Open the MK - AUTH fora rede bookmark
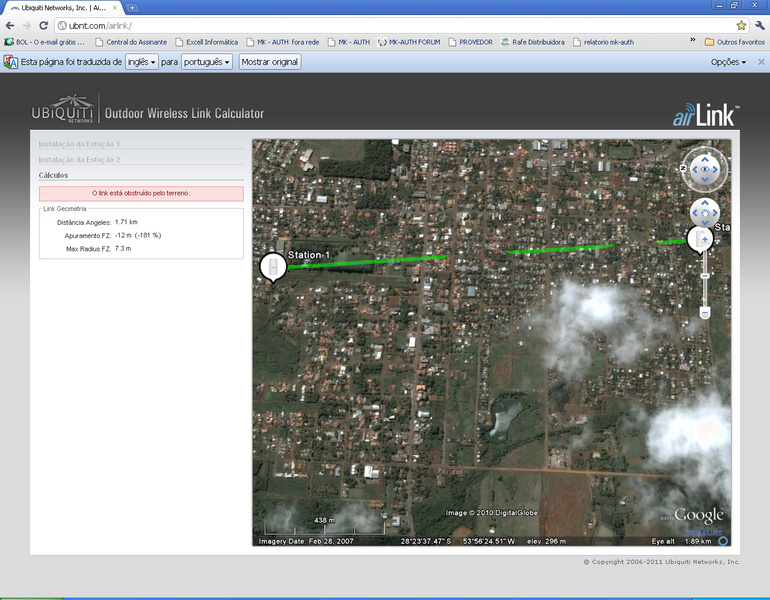This screenshot has height=600, width=770. coord(283,42)
